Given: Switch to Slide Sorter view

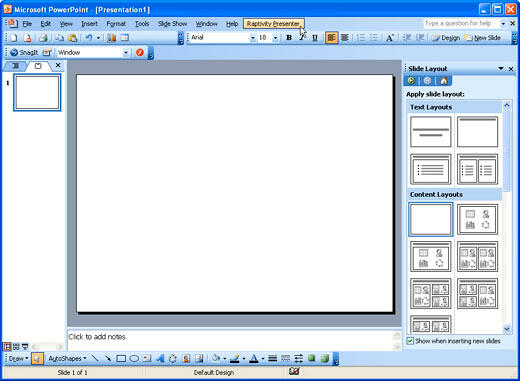Looking at the screenshot, I should point(16,347).
